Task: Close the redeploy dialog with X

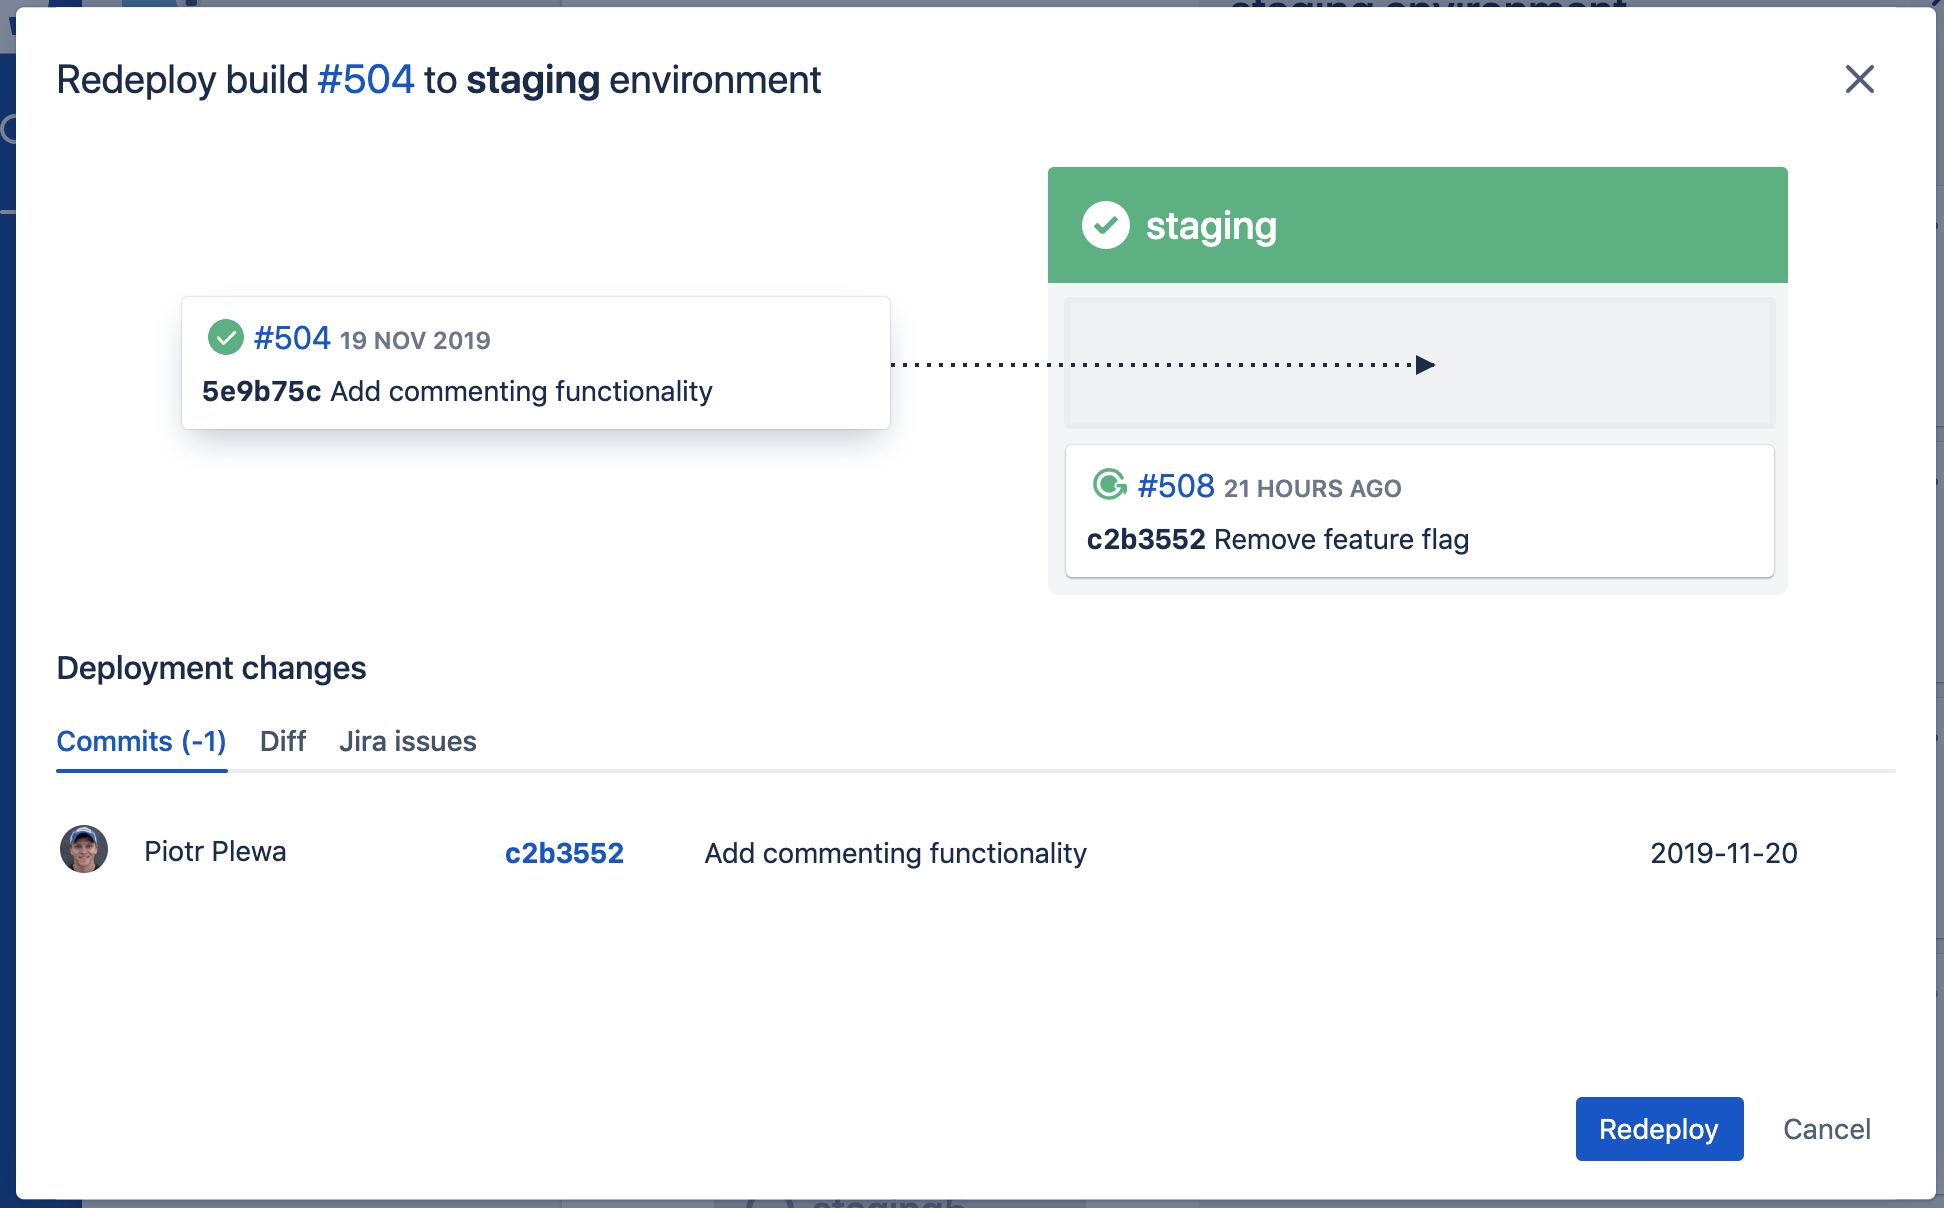Action: tap(1859, 79)
